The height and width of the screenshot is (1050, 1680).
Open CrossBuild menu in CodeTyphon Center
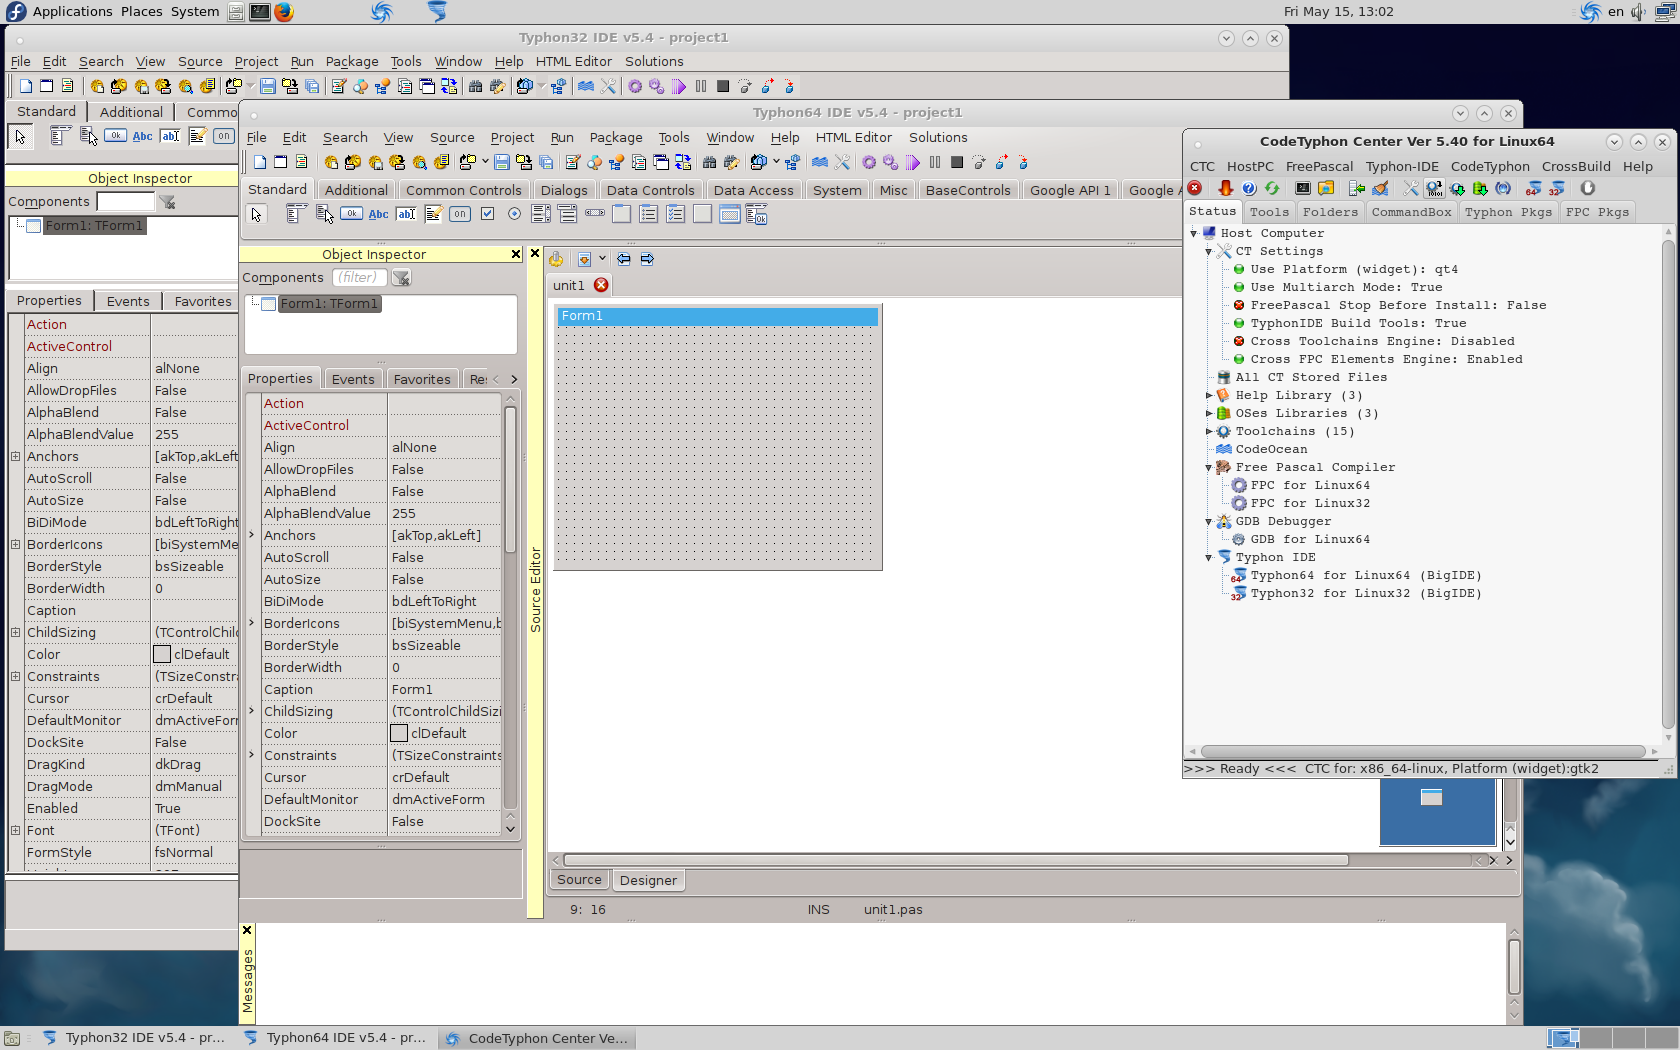[x=1576, y=166]
